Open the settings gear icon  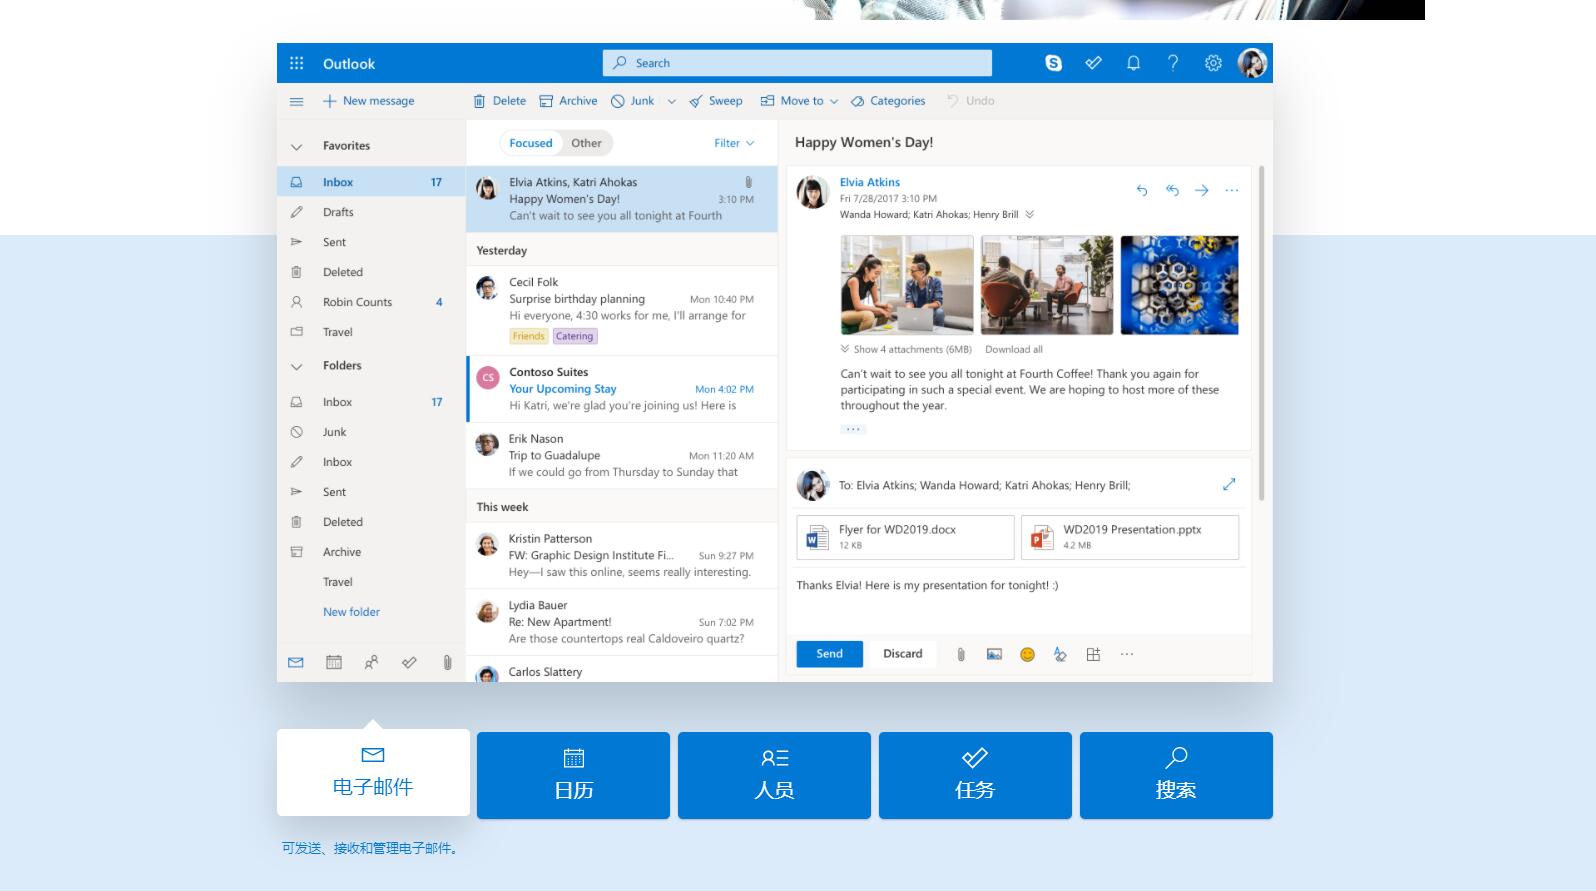click(x=1213, y=63)
